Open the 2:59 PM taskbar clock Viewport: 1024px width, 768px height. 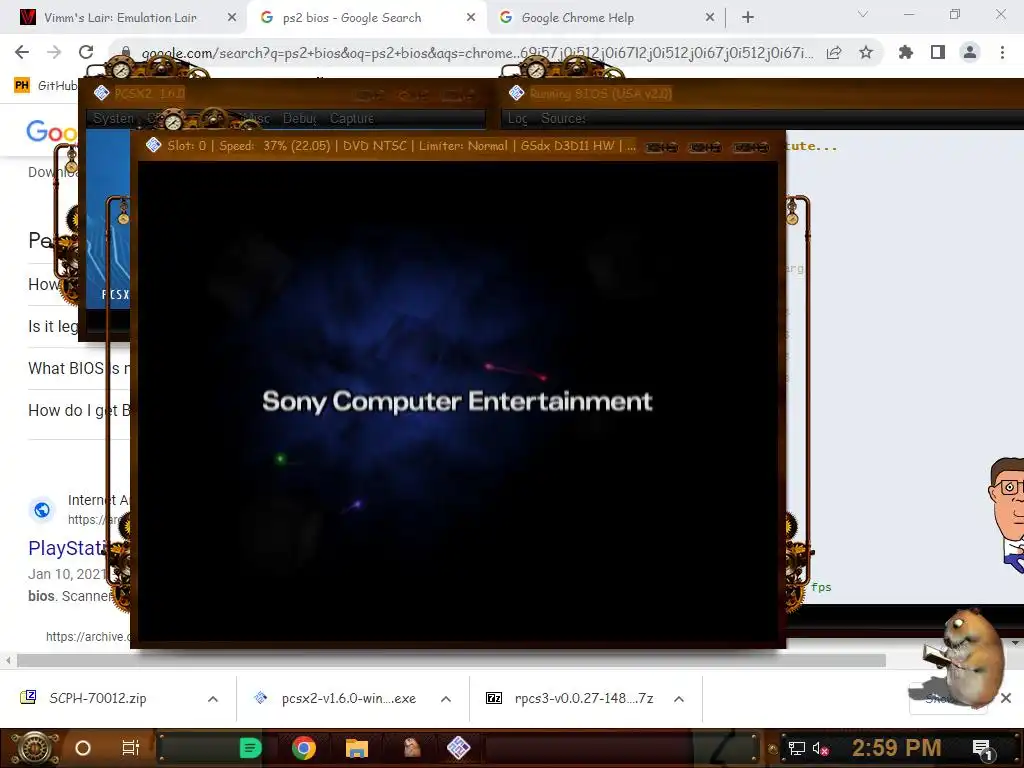897,748
